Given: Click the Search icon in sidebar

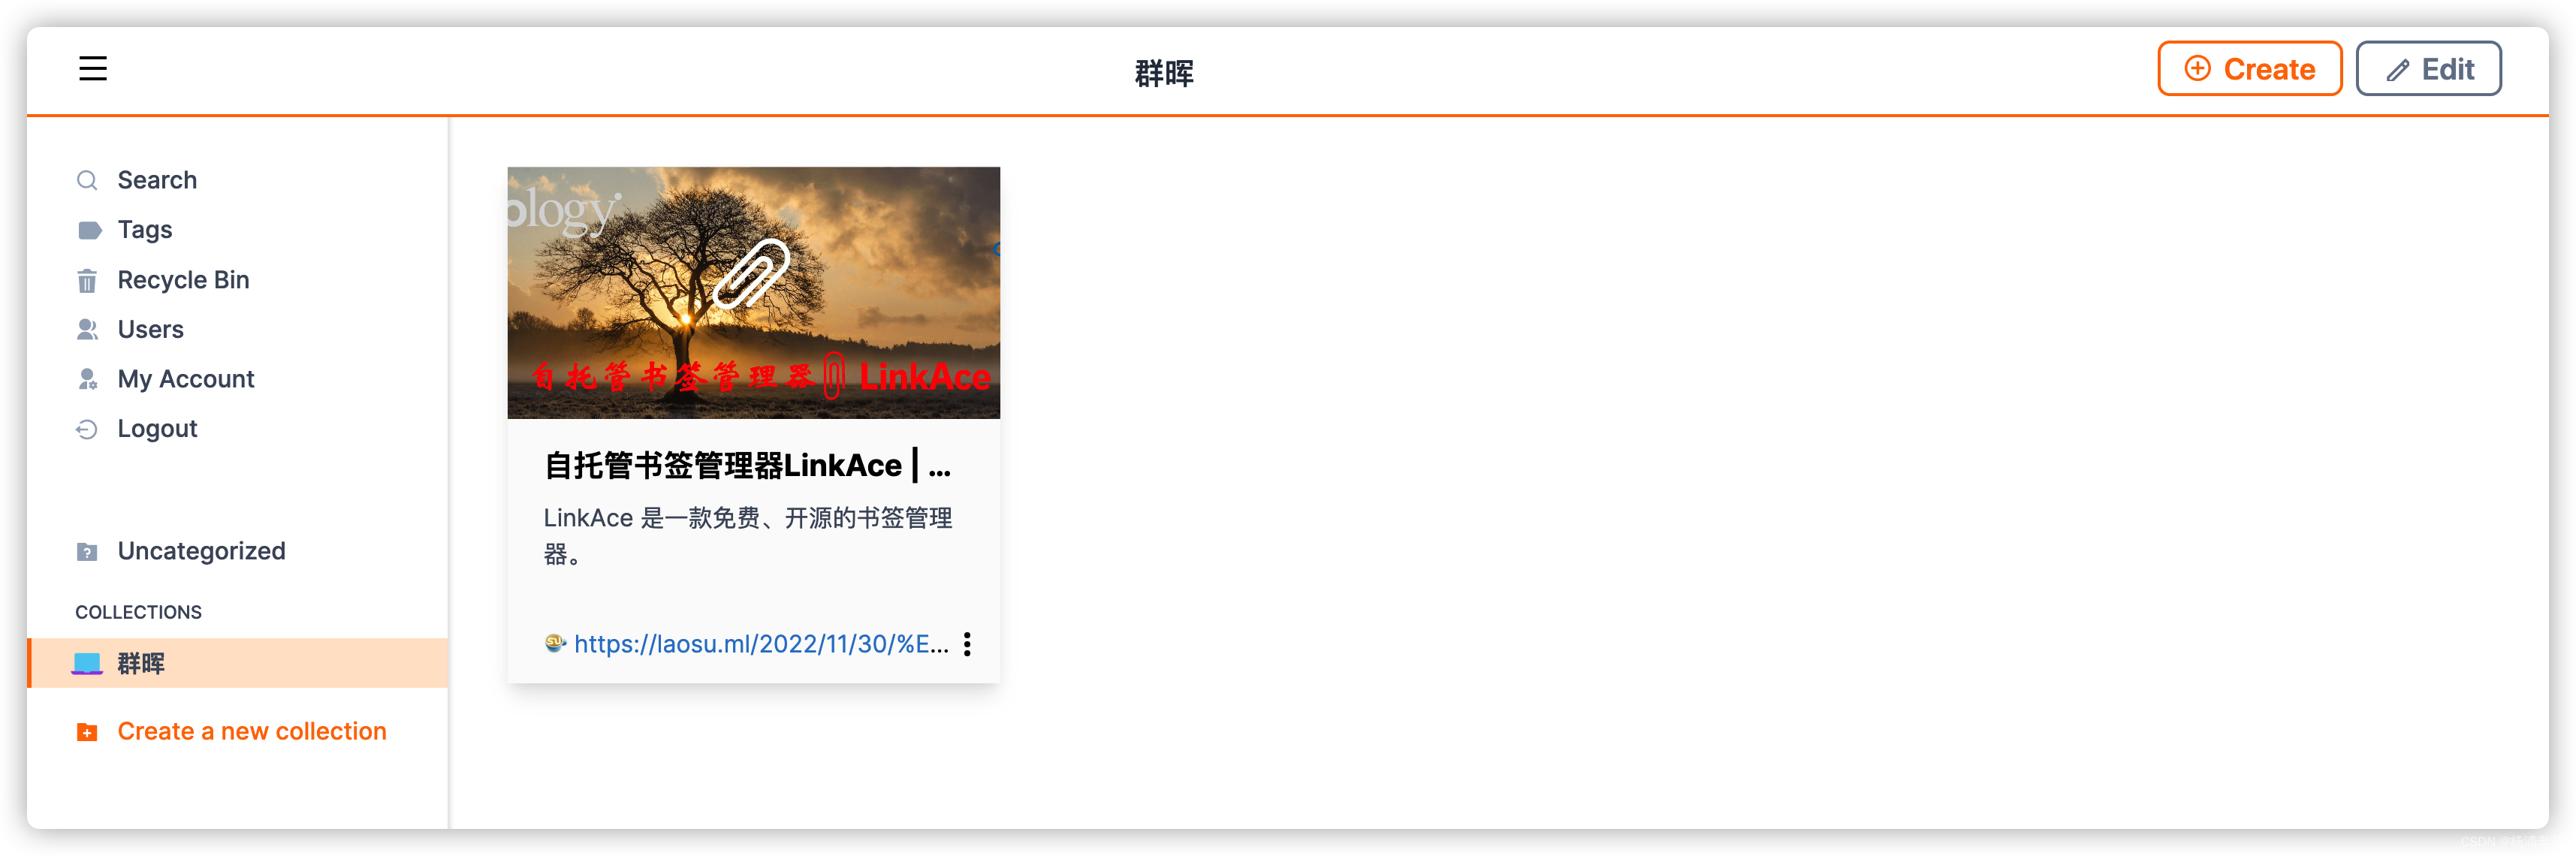Looking at the screenshot, I should pos(87,179).
